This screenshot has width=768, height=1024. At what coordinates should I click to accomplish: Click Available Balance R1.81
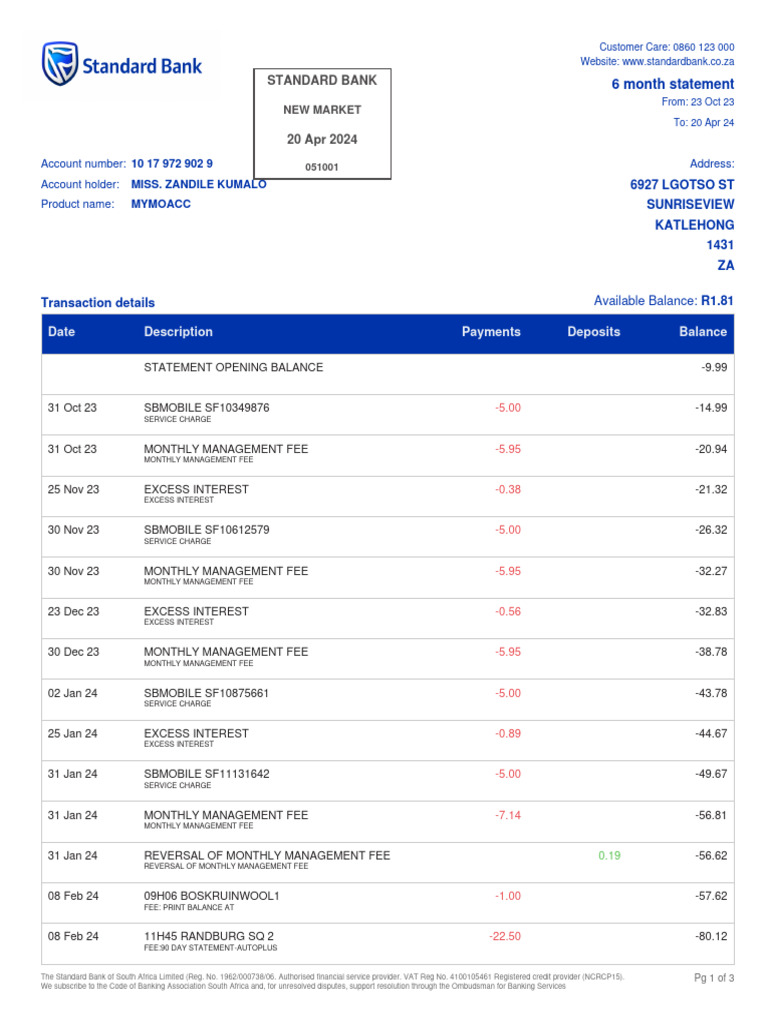point(664,300)
